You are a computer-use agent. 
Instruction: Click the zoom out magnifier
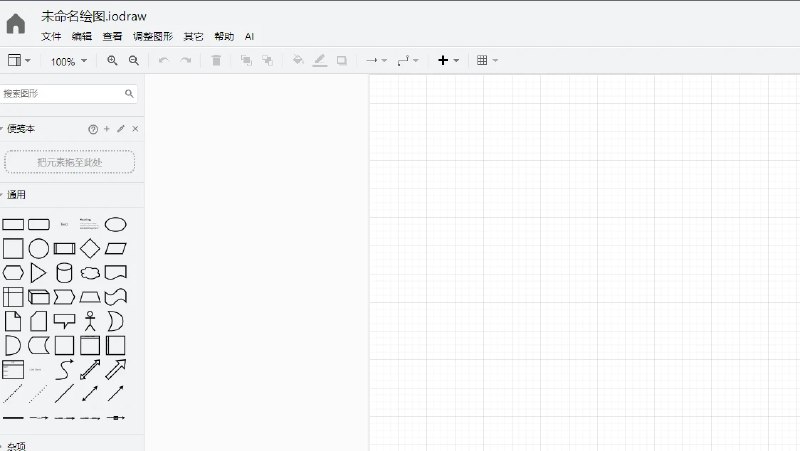[x=134, y=61]
